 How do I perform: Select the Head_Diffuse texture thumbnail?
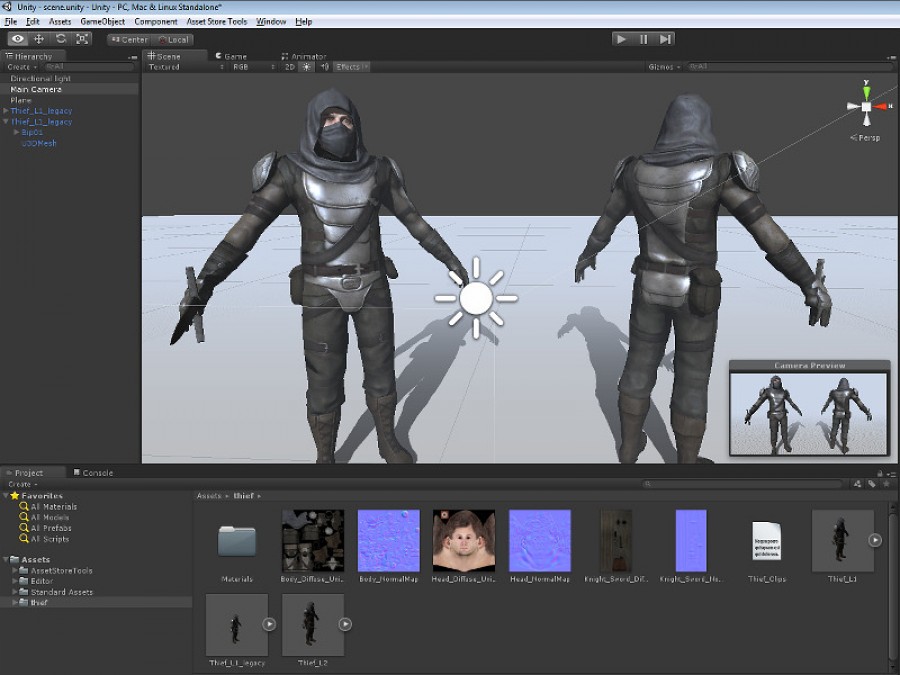click(463, 541)
